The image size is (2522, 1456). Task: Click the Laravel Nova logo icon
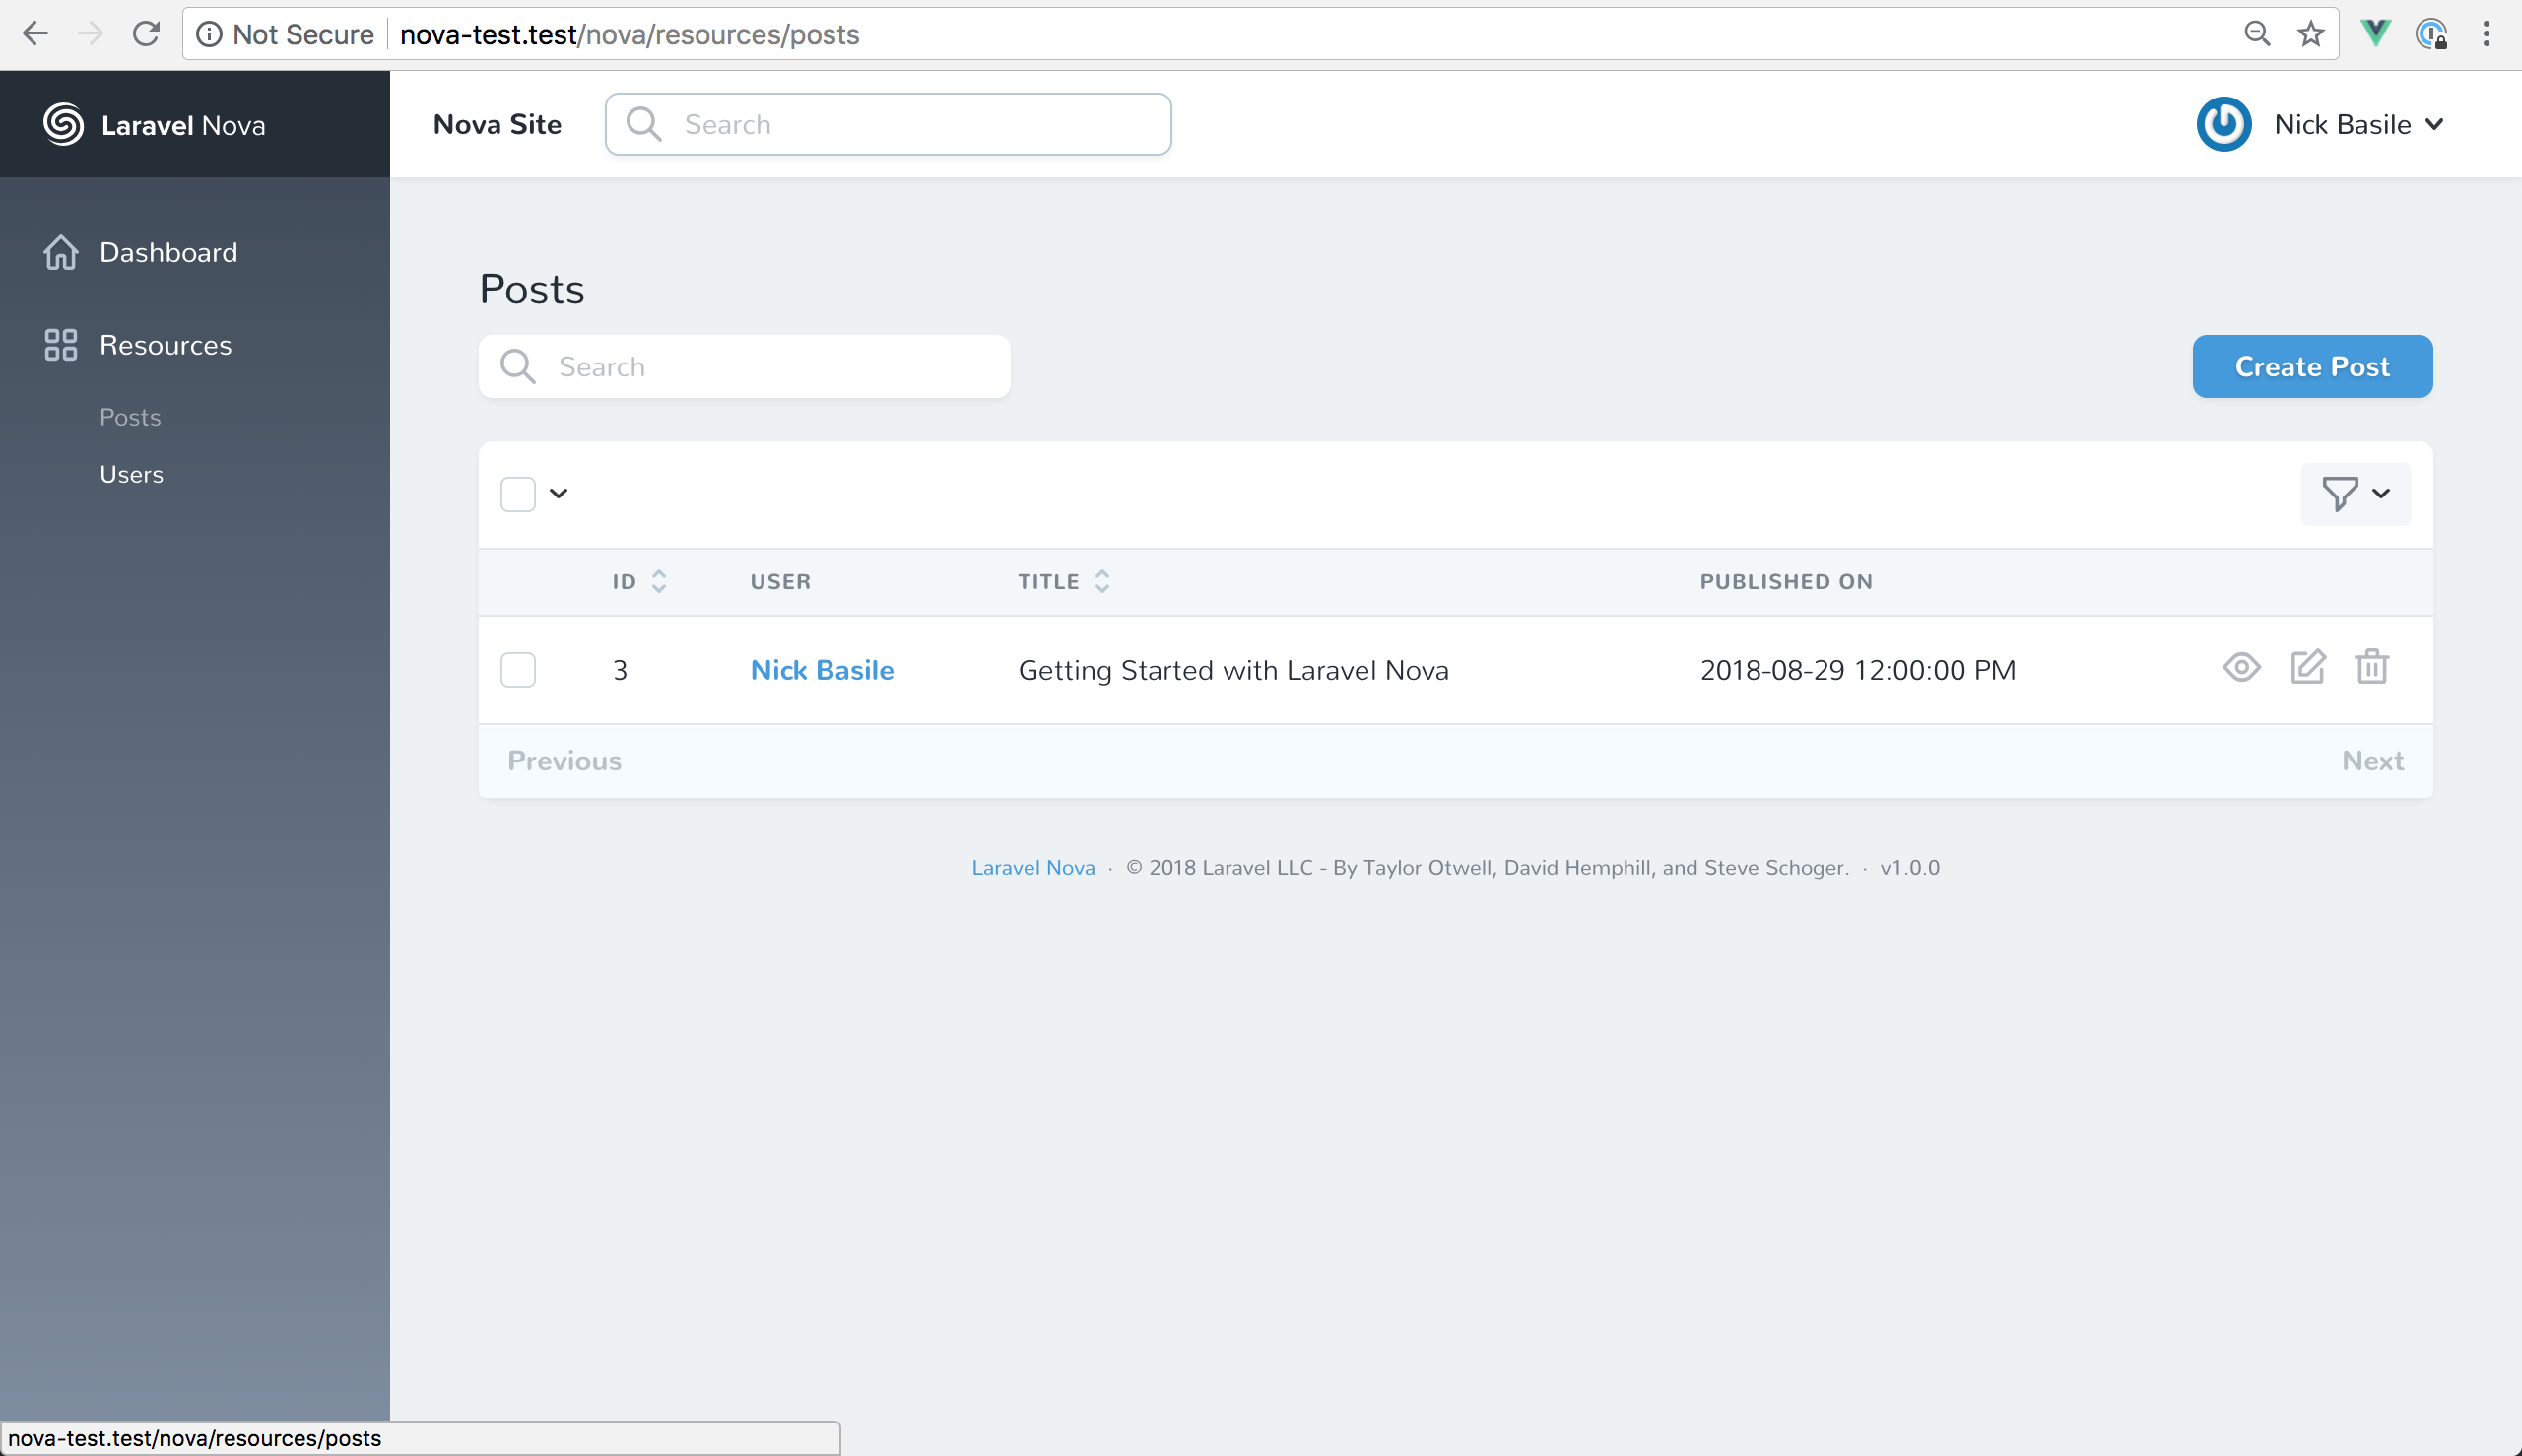click(x=63, y=124)
